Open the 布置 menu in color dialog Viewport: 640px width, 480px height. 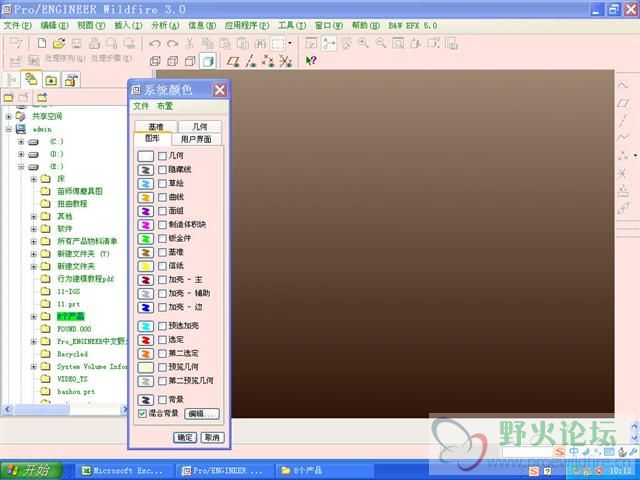pyautogui.click(x=165, y=106)
